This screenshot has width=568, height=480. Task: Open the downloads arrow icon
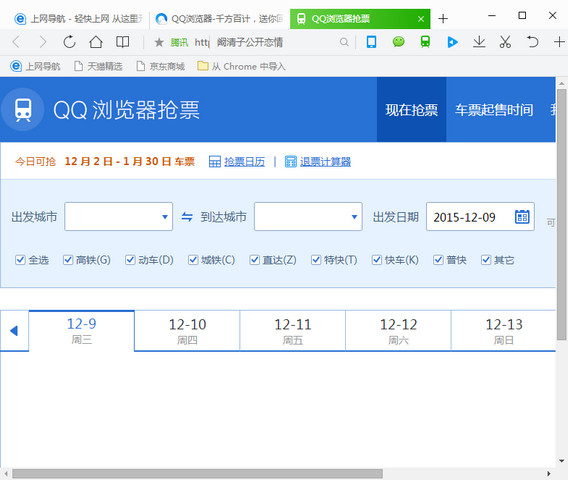479,42
